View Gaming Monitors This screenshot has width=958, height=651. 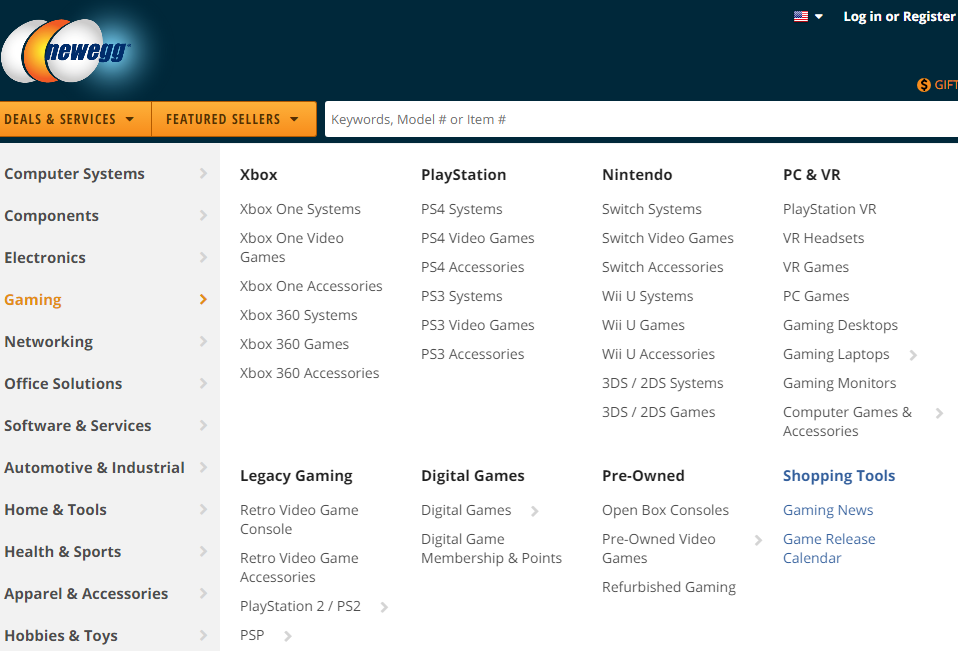click(x=840, y=383)
